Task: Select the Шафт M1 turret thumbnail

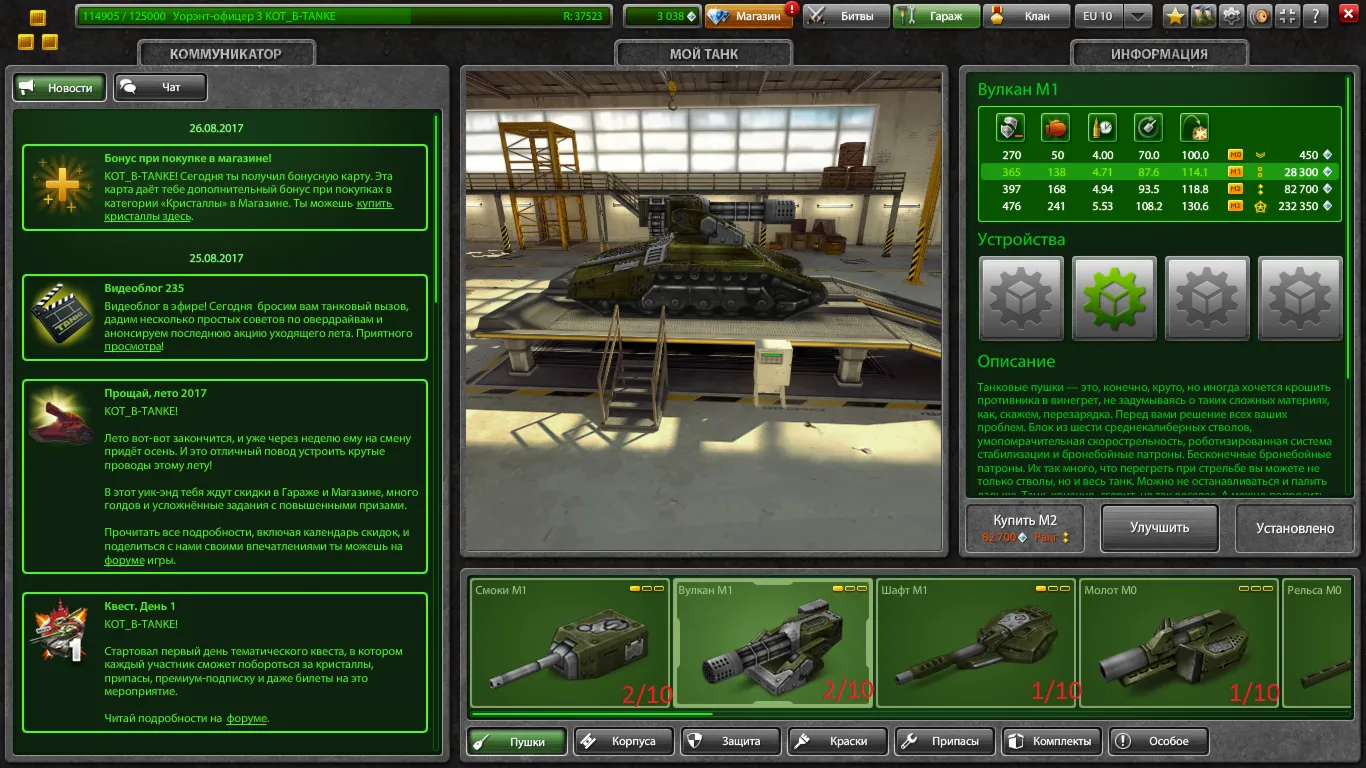Action: click(975, 642)
